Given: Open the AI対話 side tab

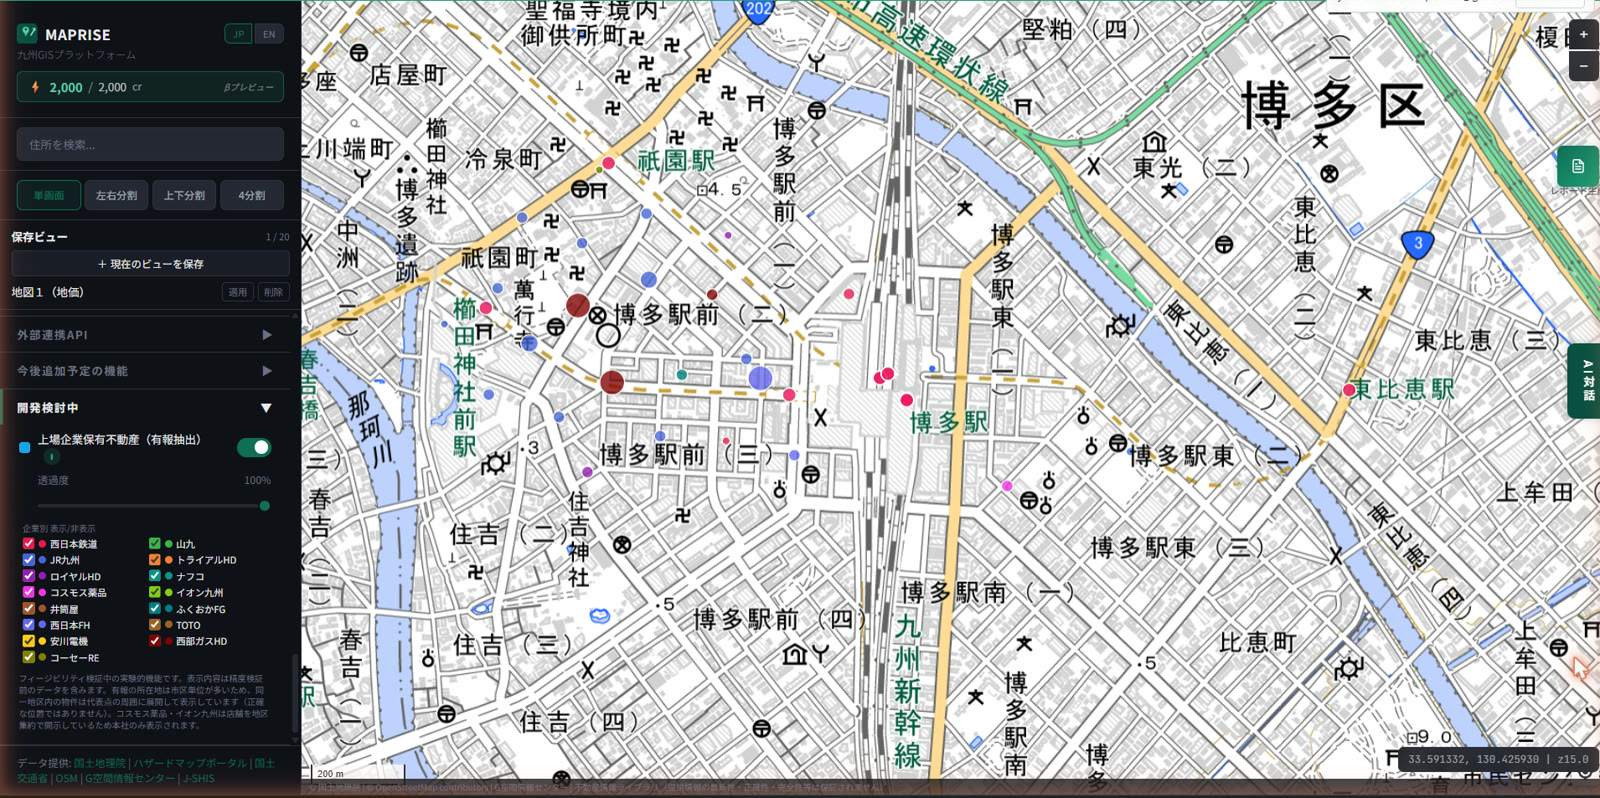Looking at the screenshot, I should click(1586, 381).
